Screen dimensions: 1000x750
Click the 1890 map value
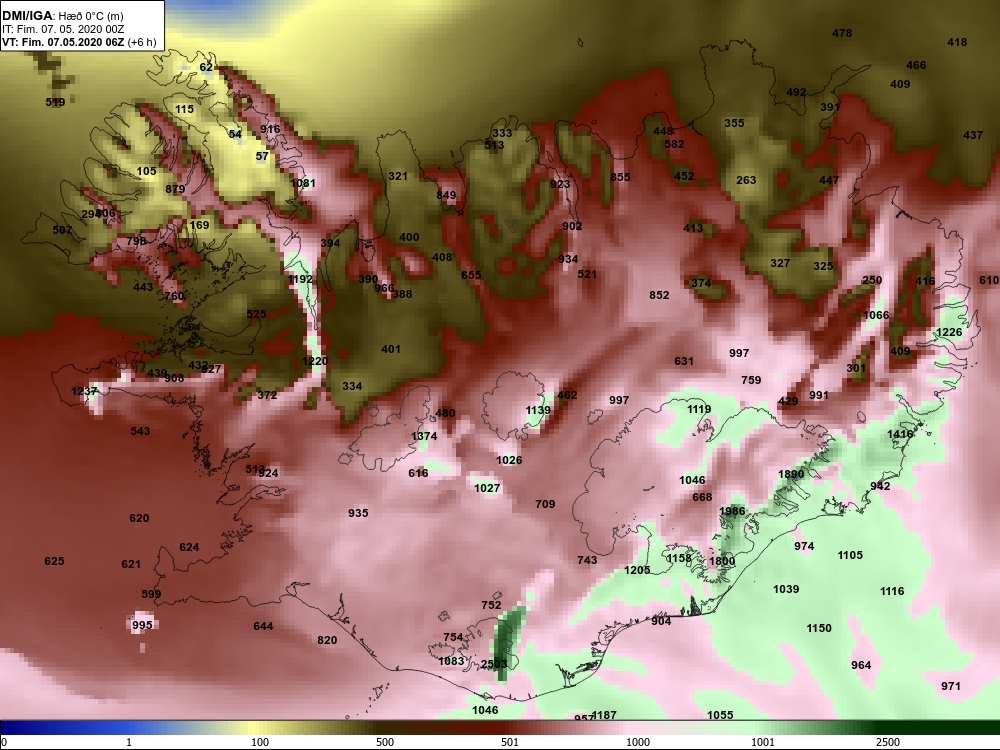pos(791,474)
